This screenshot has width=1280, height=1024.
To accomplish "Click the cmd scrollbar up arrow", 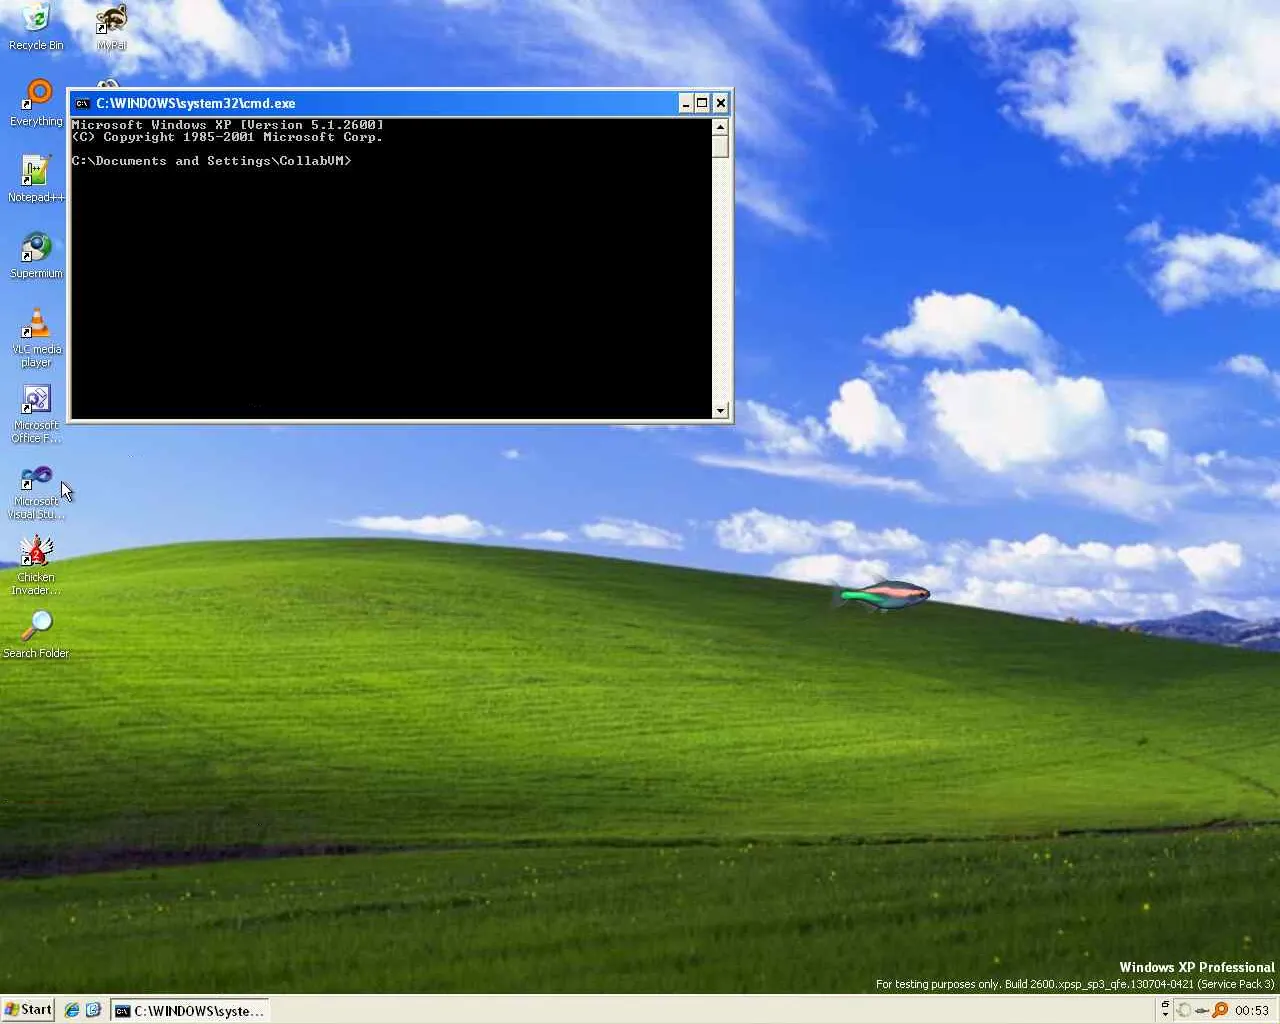I will (720, 127).
